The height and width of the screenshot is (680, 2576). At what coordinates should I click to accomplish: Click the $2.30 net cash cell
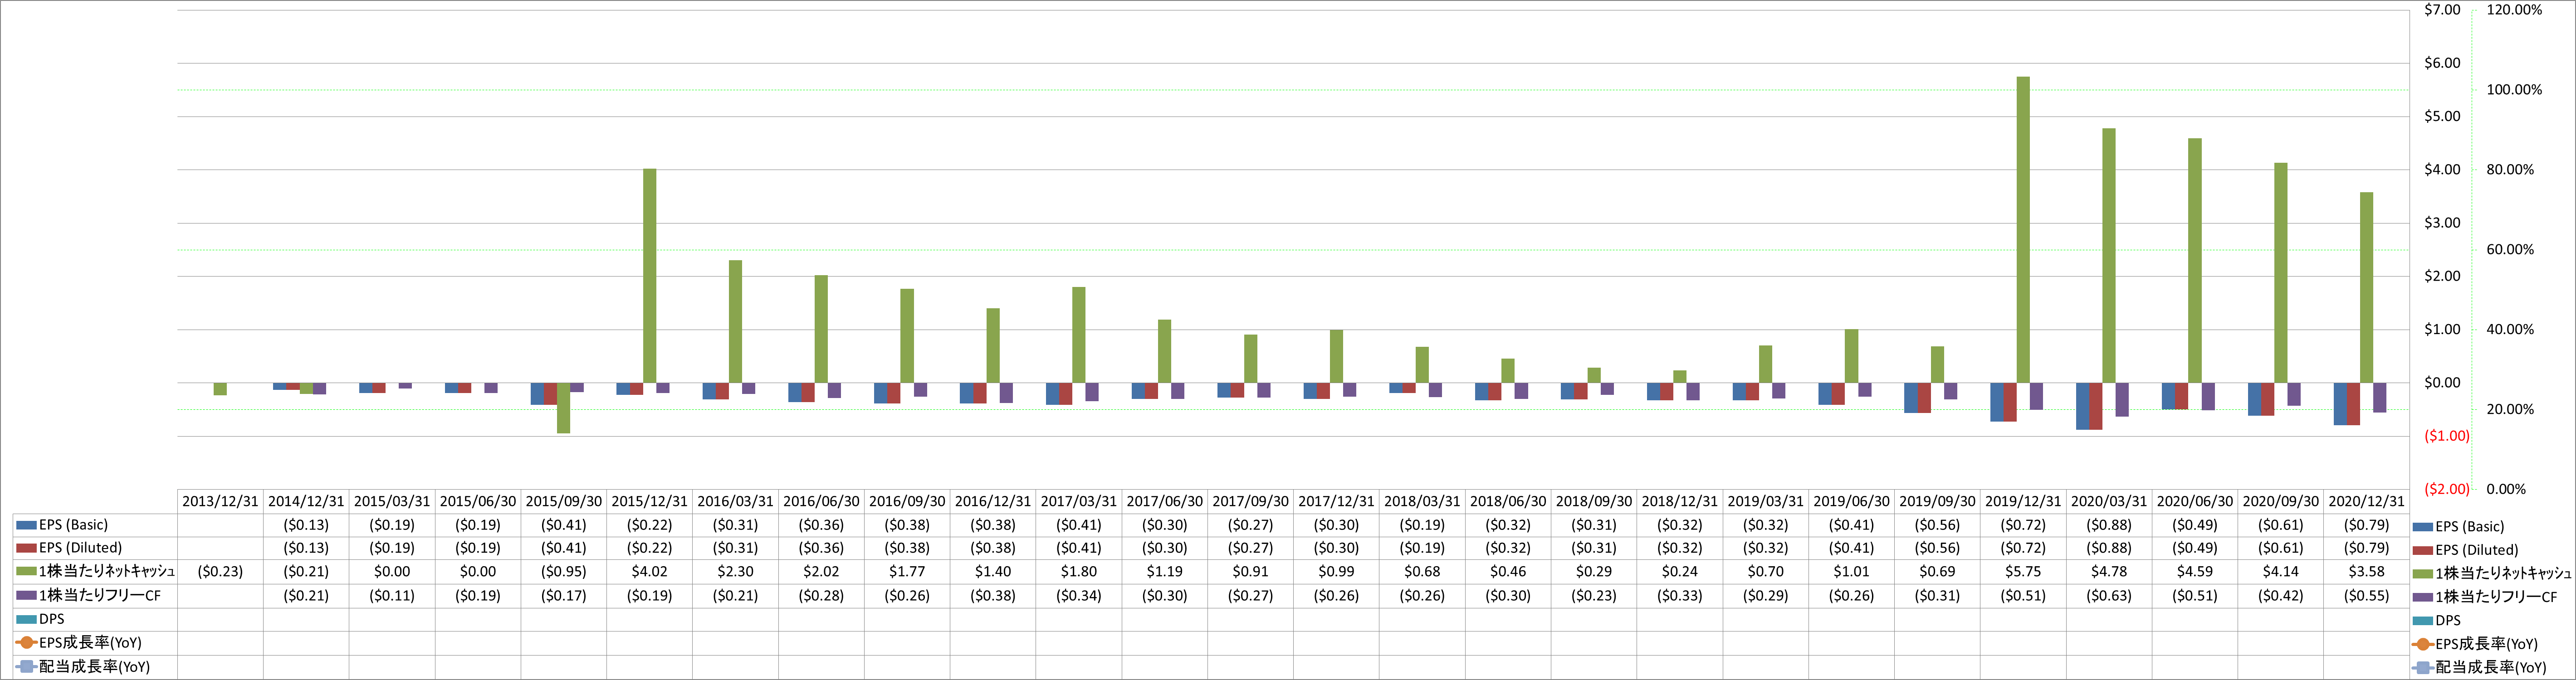735,572
